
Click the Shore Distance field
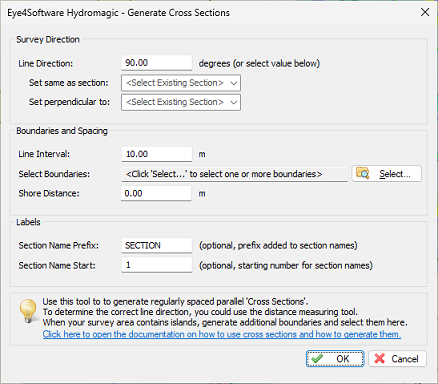(x=156, y=193)
